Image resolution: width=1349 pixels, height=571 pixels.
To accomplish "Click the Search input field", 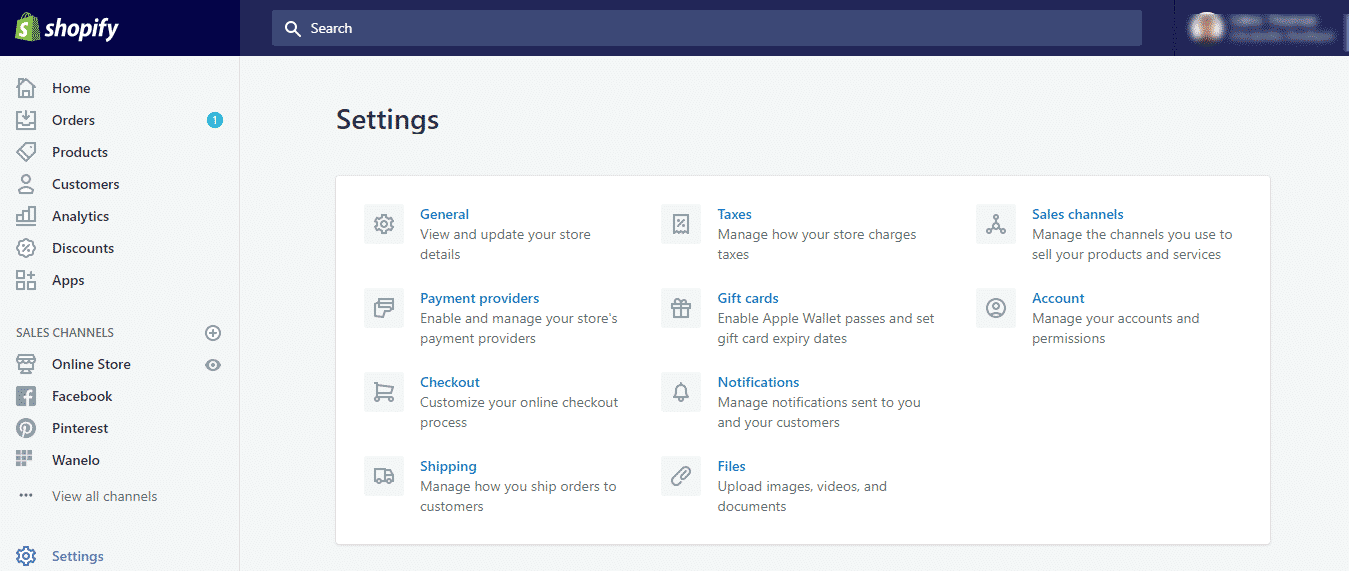I will coord(706,28).
